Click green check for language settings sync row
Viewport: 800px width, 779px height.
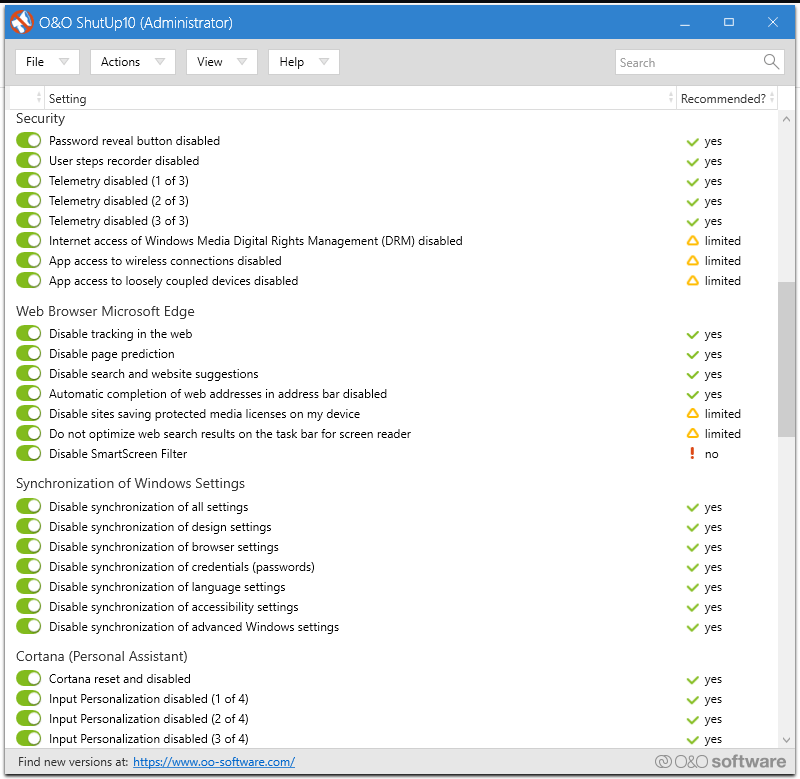[x=692, y=588]
